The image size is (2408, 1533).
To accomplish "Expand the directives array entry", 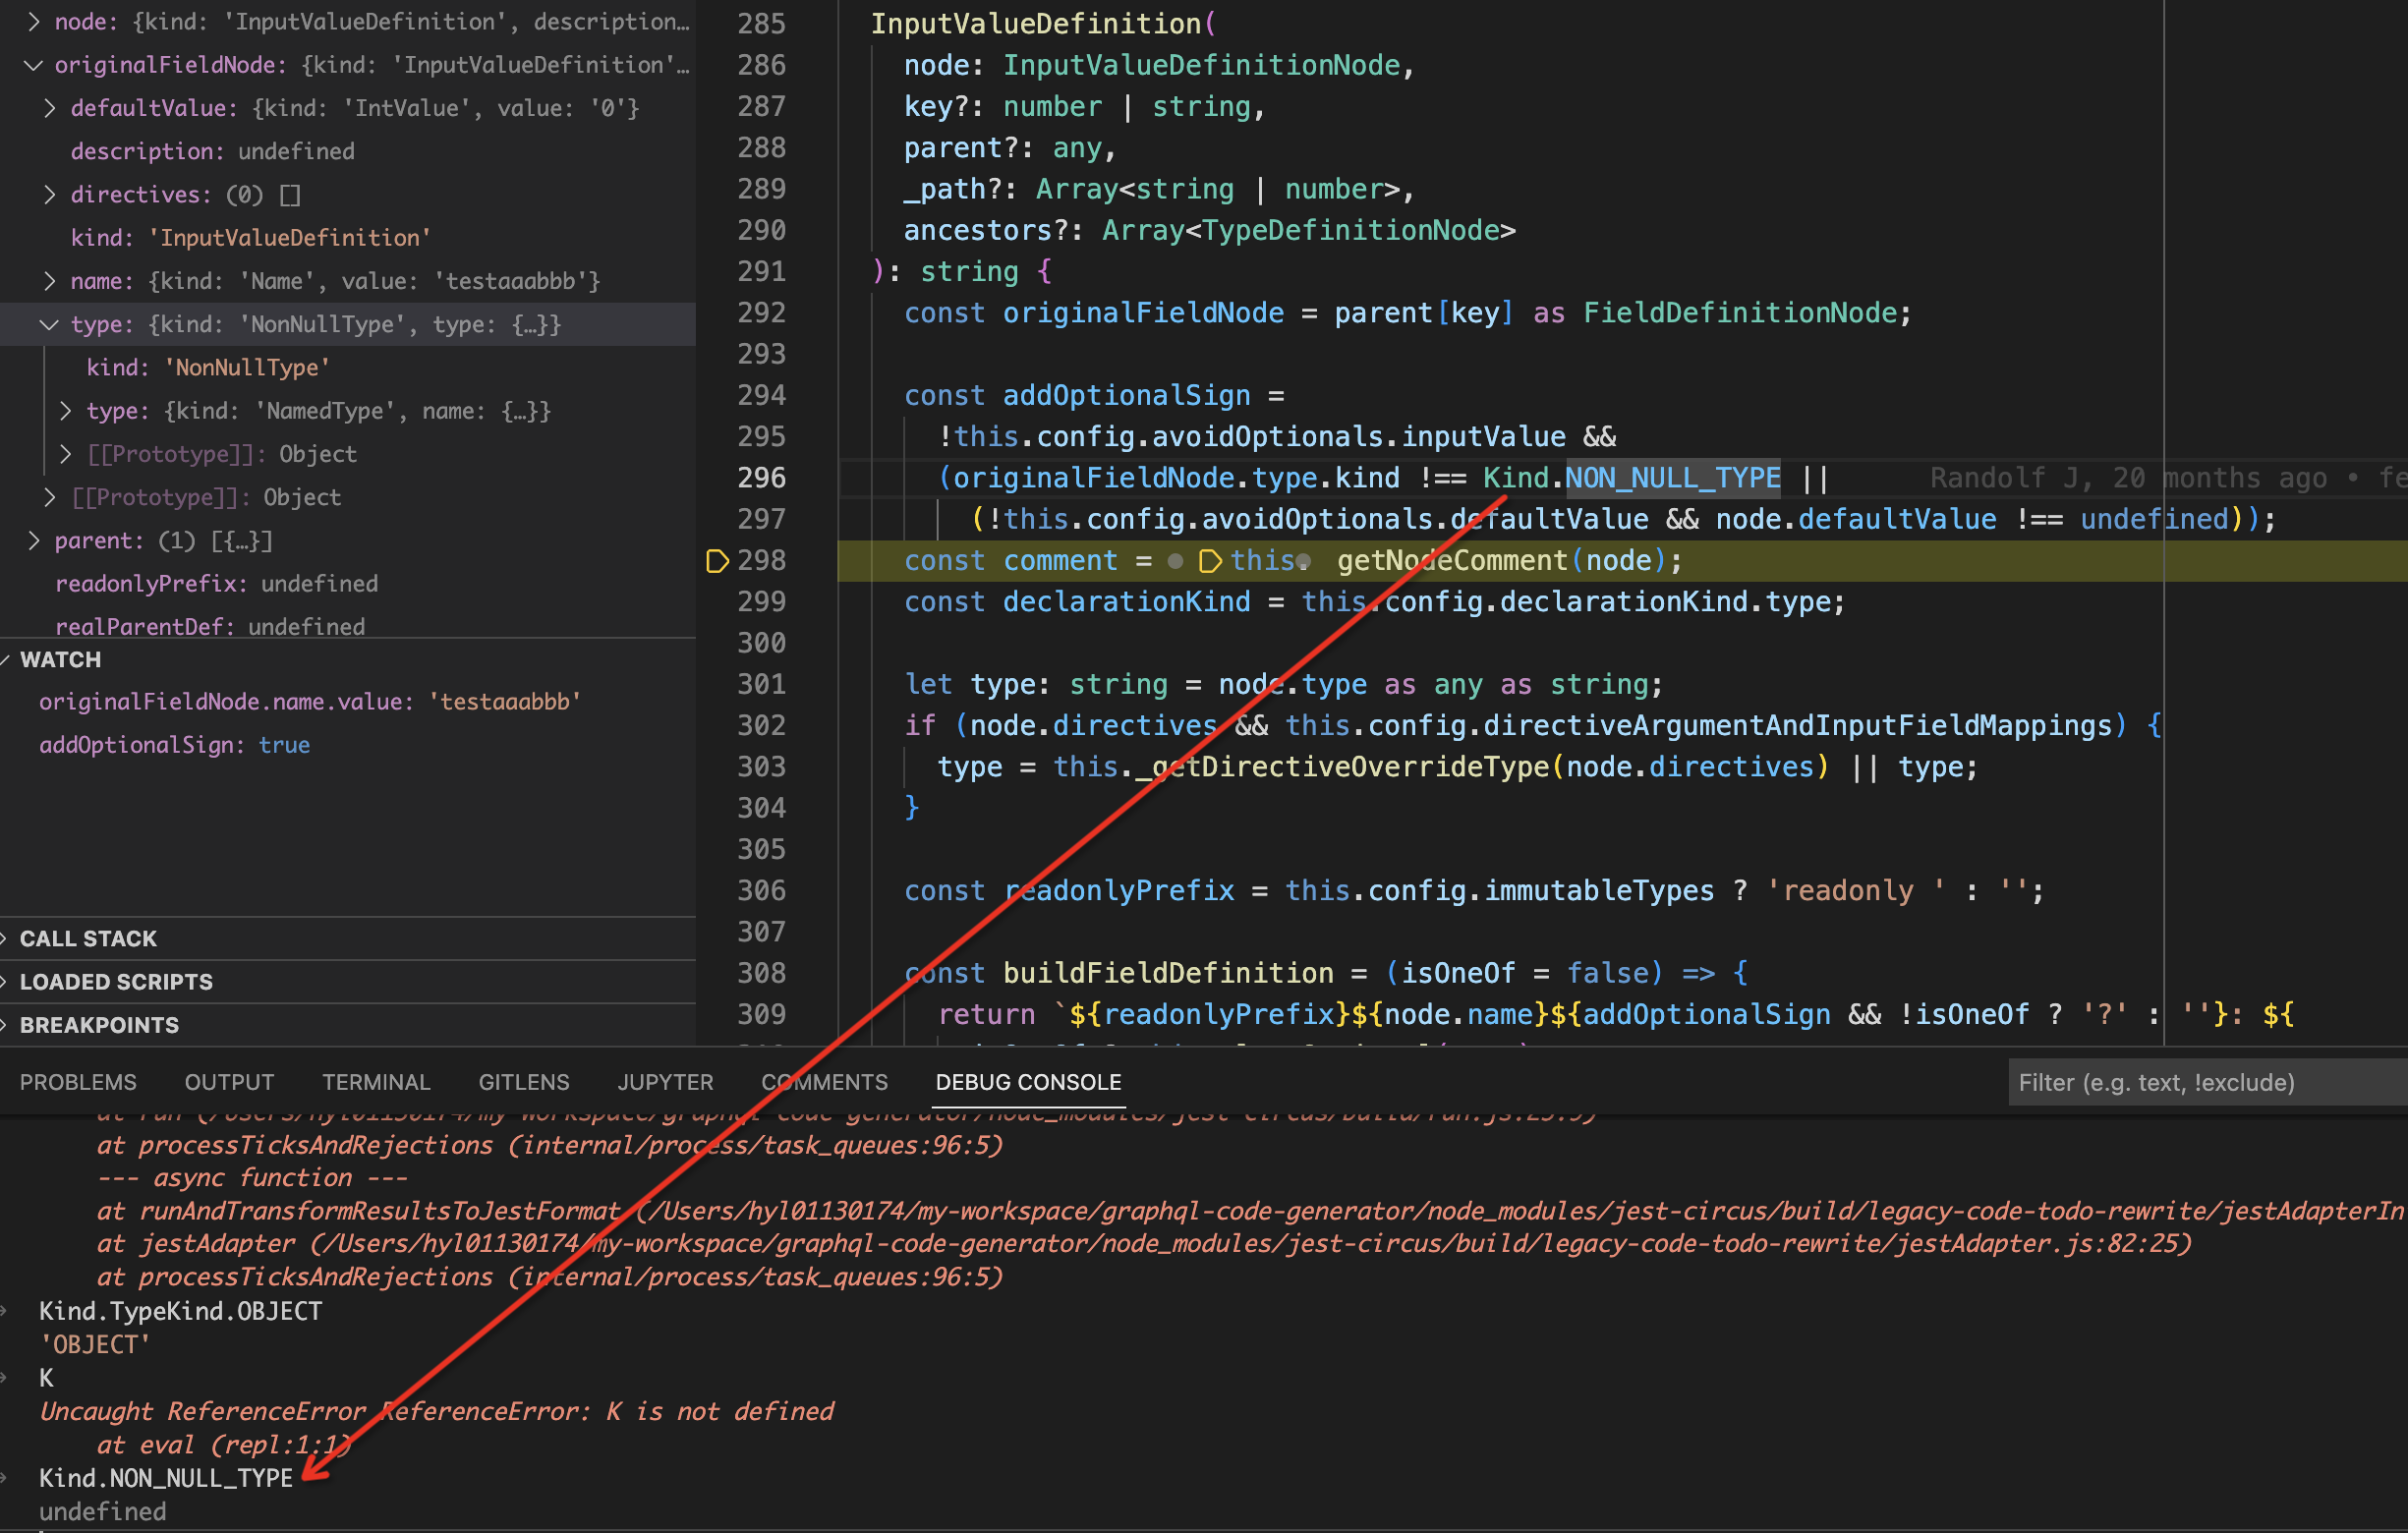I will (49, 194).
